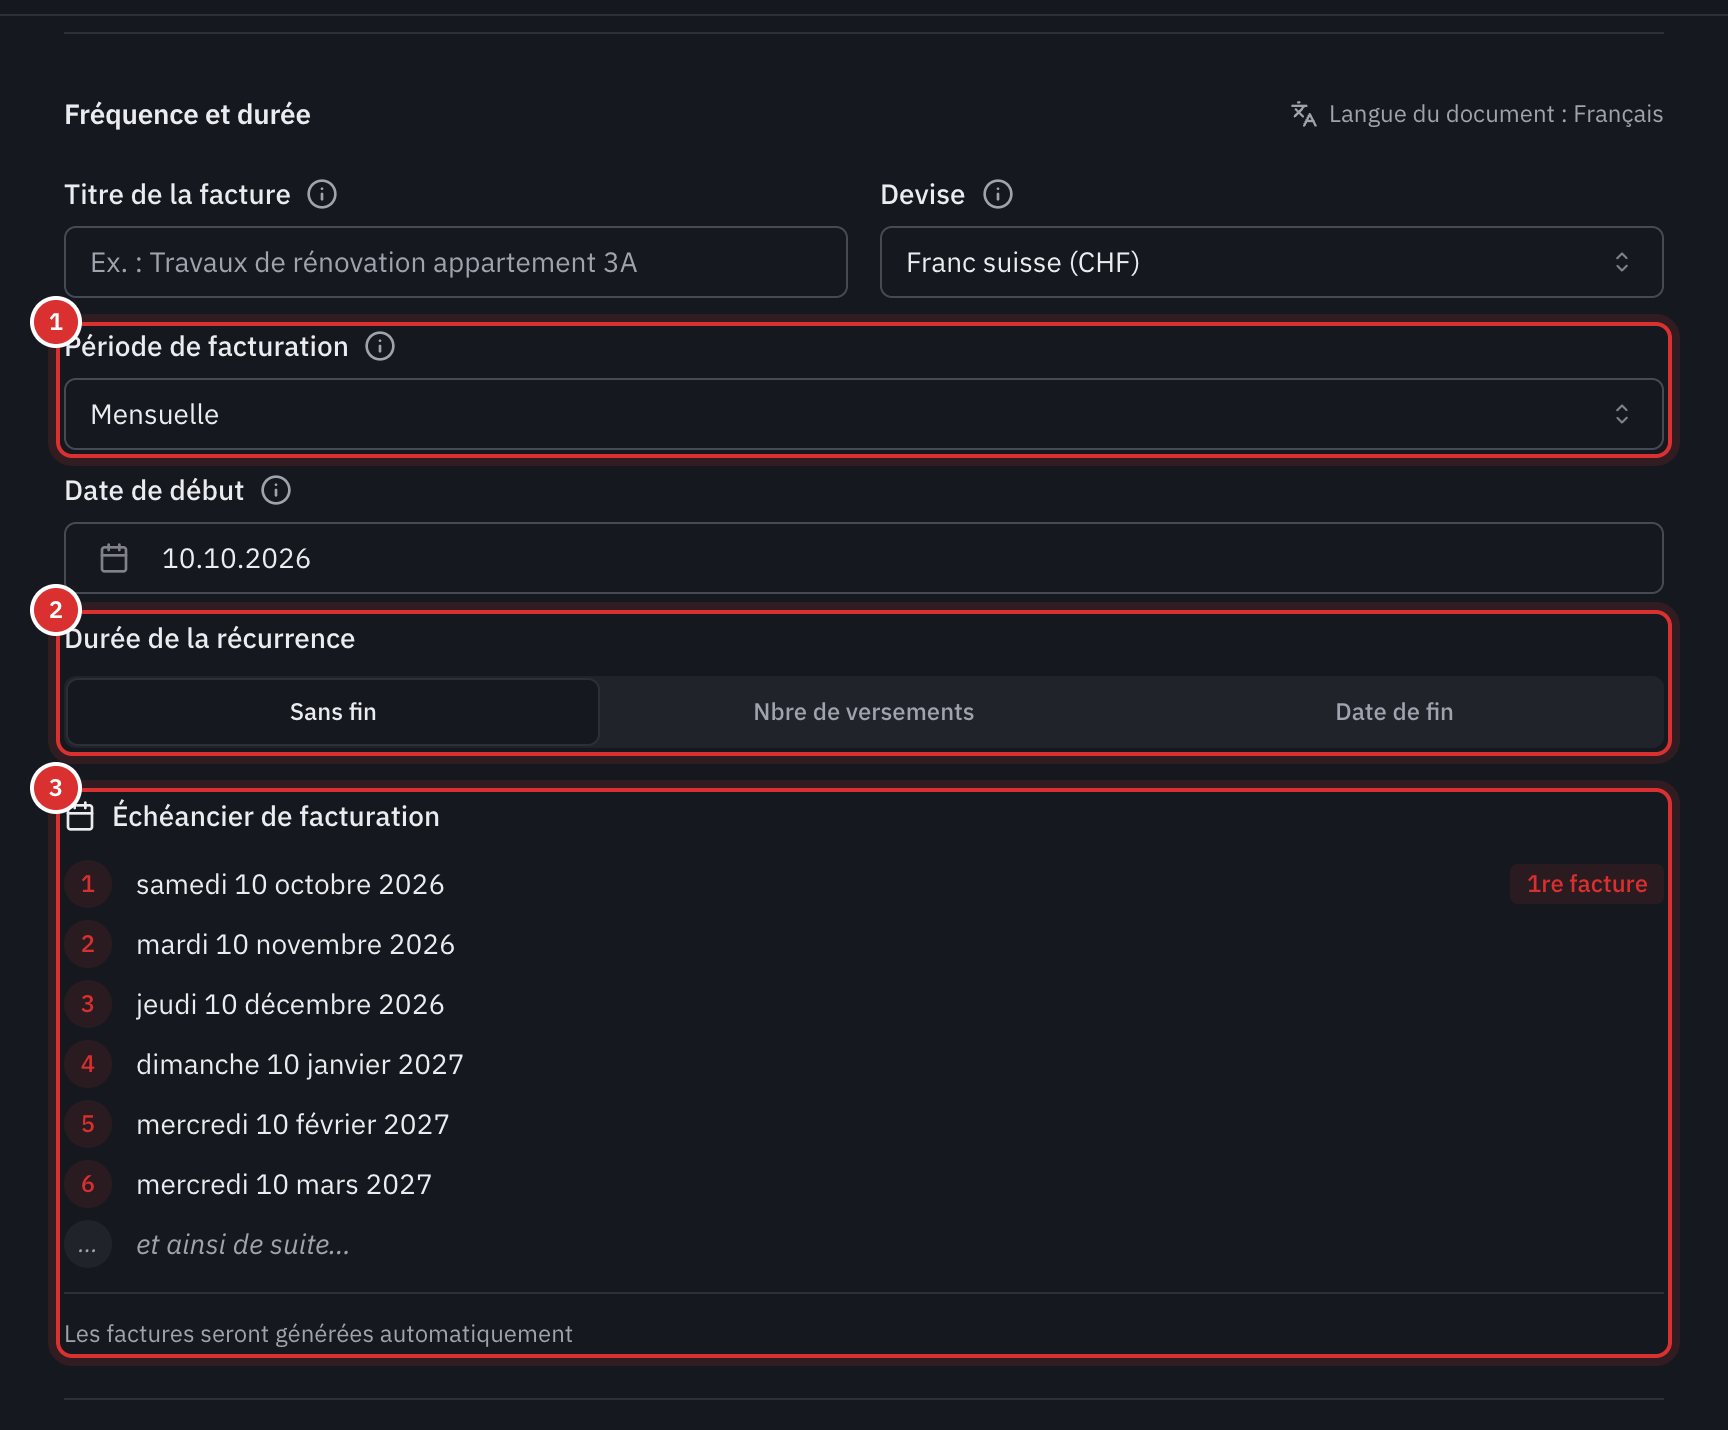Click the 1re facture badge

[x=1586, y=884]
